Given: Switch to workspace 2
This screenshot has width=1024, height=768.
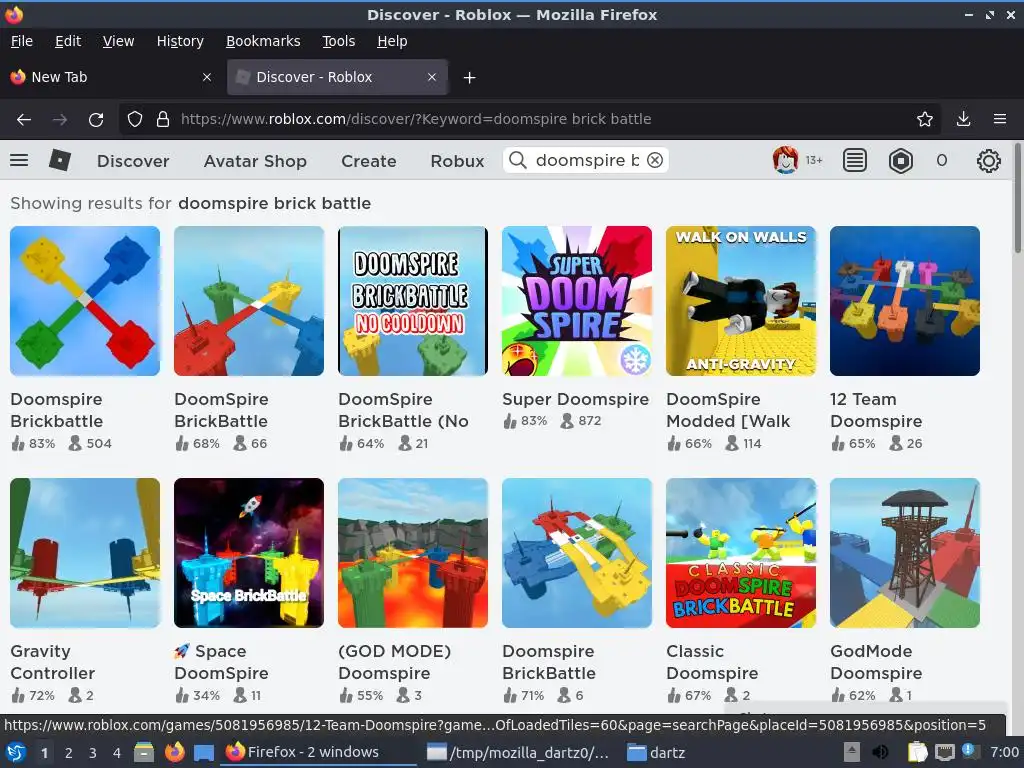Looking at the screenshot, I should pyautogui.click(x=69, y=753).
